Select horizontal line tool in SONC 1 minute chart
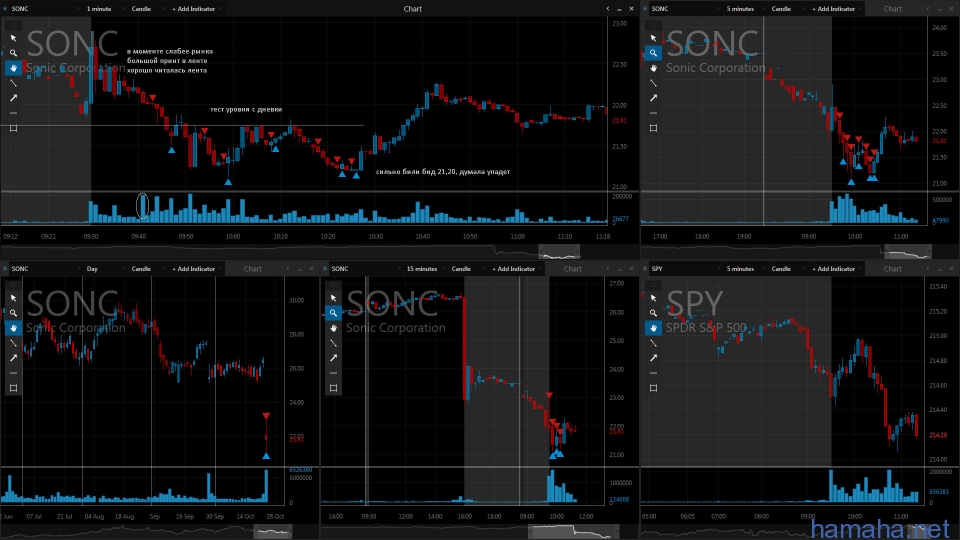Screen dimensions: 960x540 (x=13, y=113)
